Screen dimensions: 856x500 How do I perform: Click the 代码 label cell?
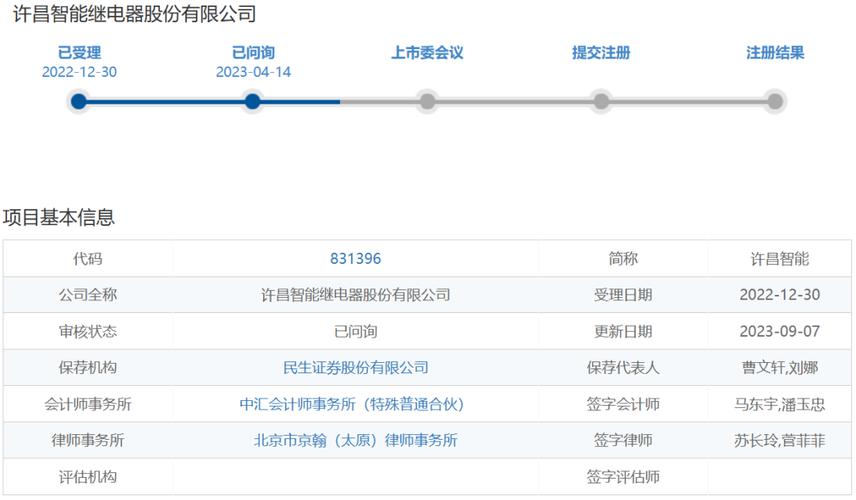[x=88, y=259]
